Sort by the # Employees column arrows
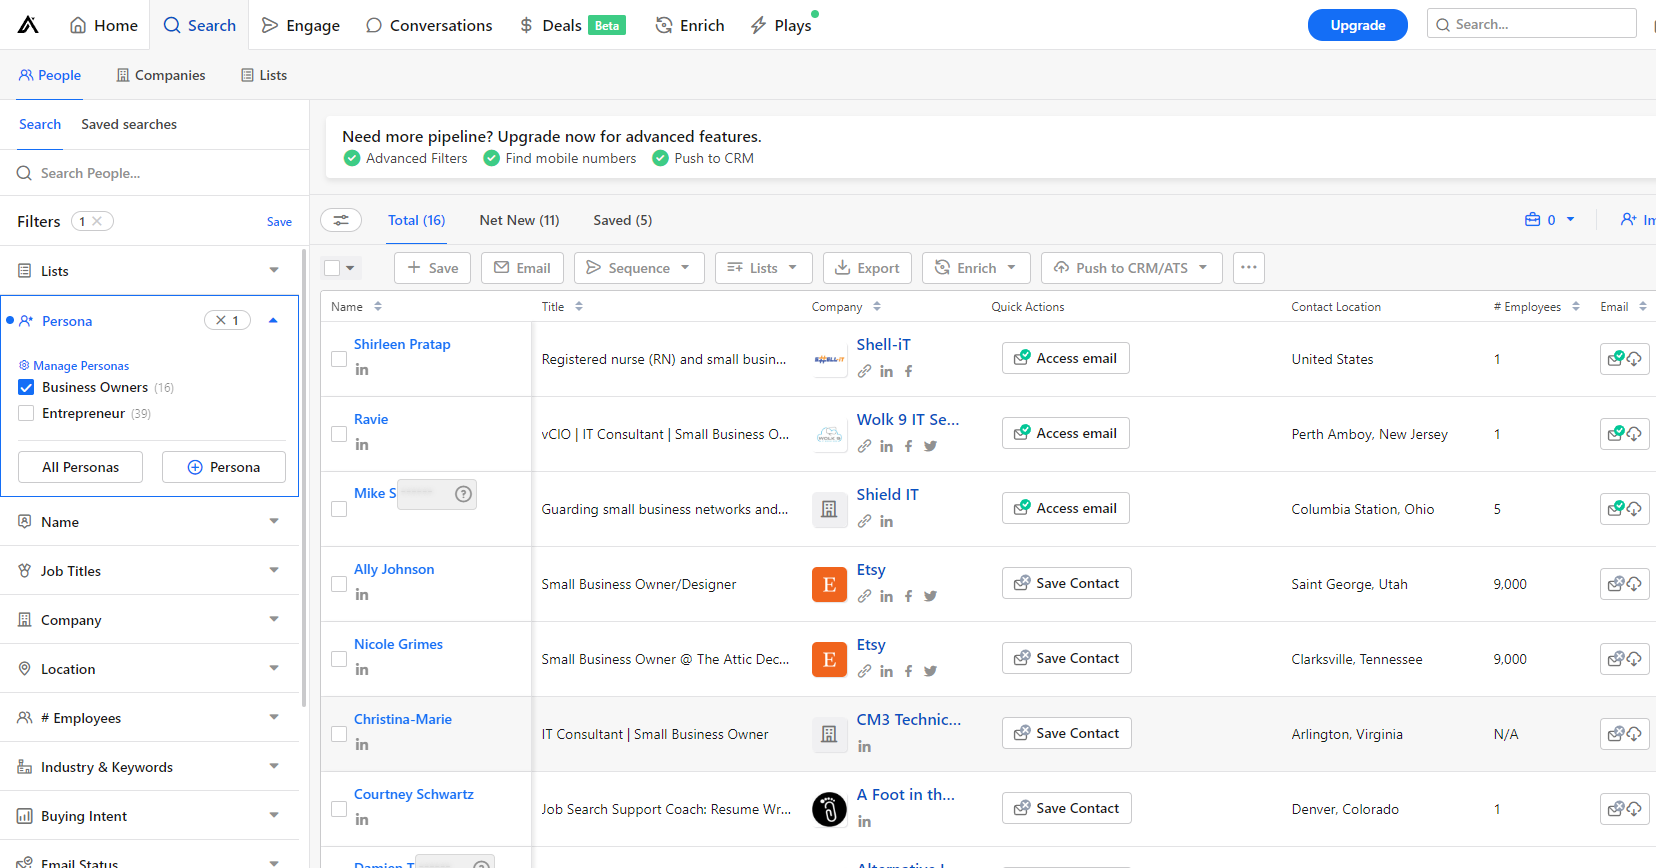Screen dimensions: 1656x868 coord(1576,307)
